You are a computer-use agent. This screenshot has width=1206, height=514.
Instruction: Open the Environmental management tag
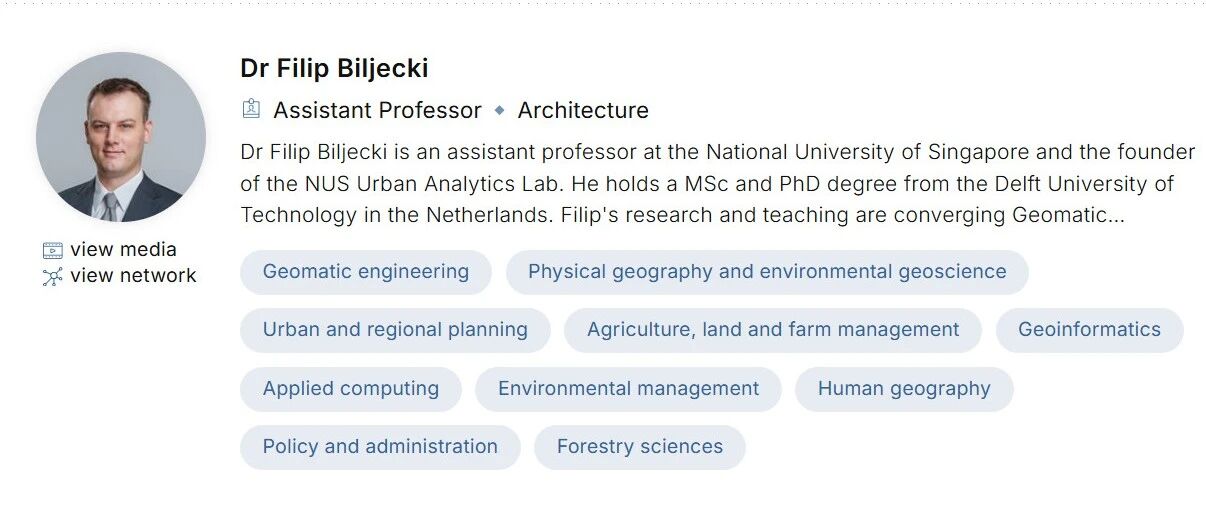pos(628,389)
